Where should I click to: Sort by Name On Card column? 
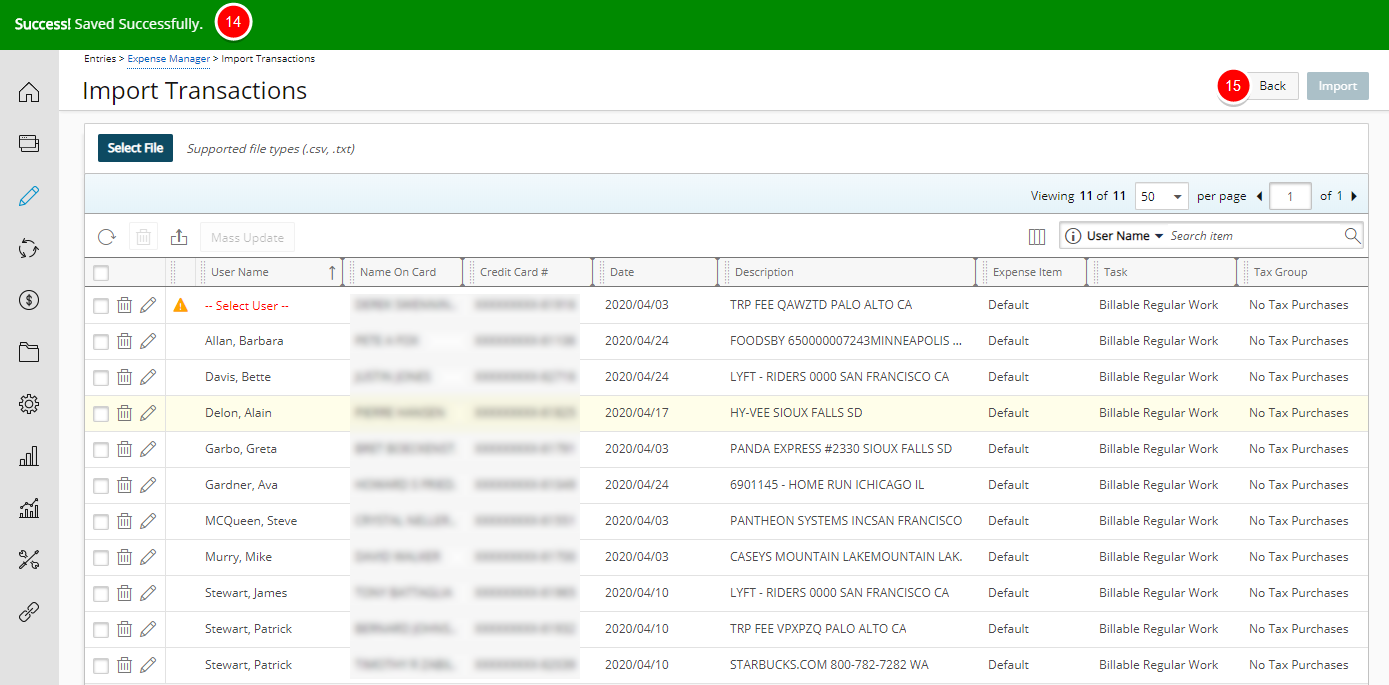[398, 272]
